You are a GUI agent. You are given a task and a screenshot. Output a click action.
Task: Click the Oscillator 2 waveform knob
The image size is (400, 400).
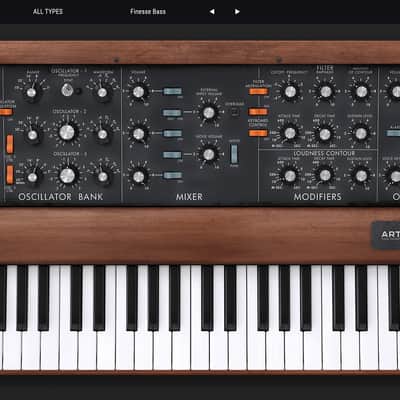coord(102,134)
